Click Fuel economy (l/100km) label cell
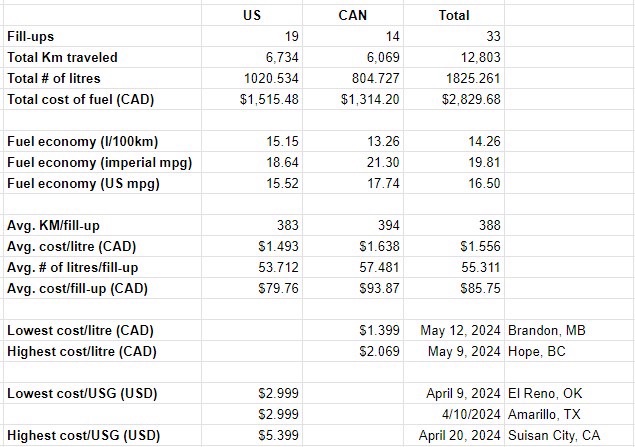The width and height of the screenshot is (635, 447). [x=102, y=141]
